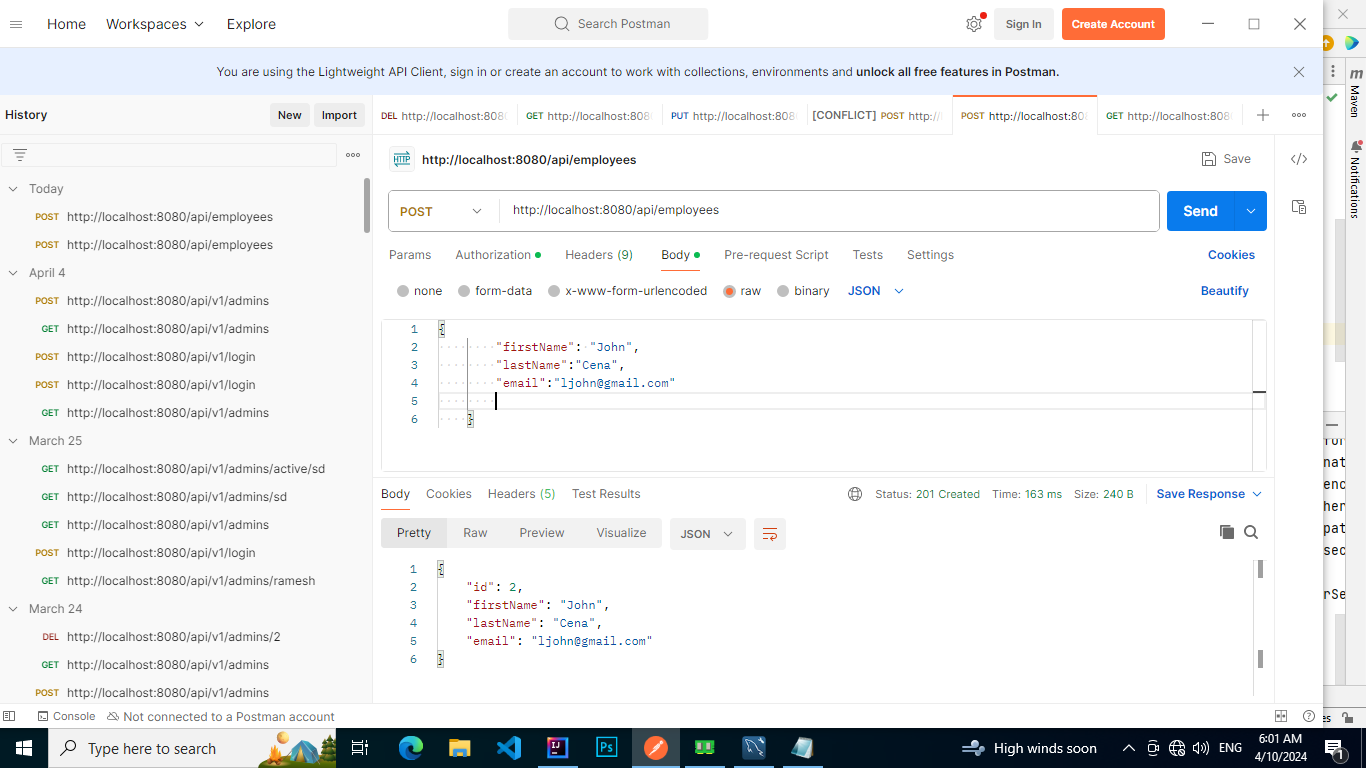Toggle response line wrap icon
This screenshot has width=1366, height=768.
(x=770, y=534)
